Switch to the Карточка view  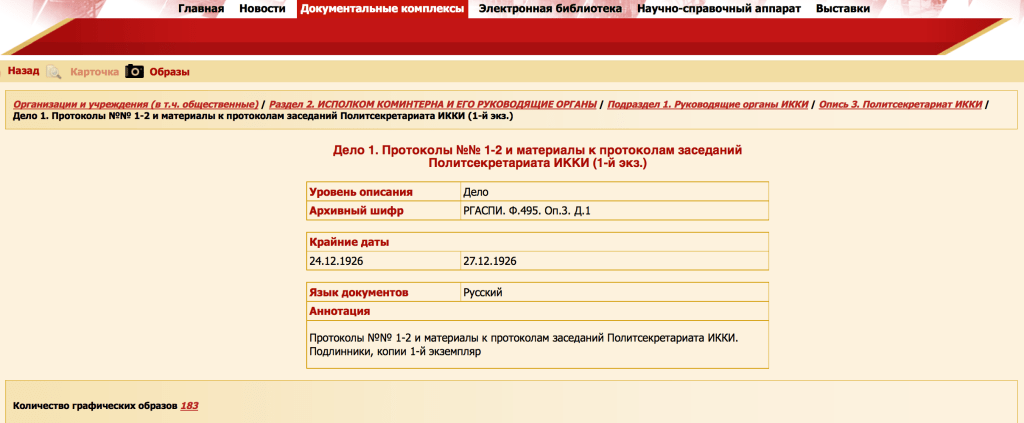(x=94, y=72)
